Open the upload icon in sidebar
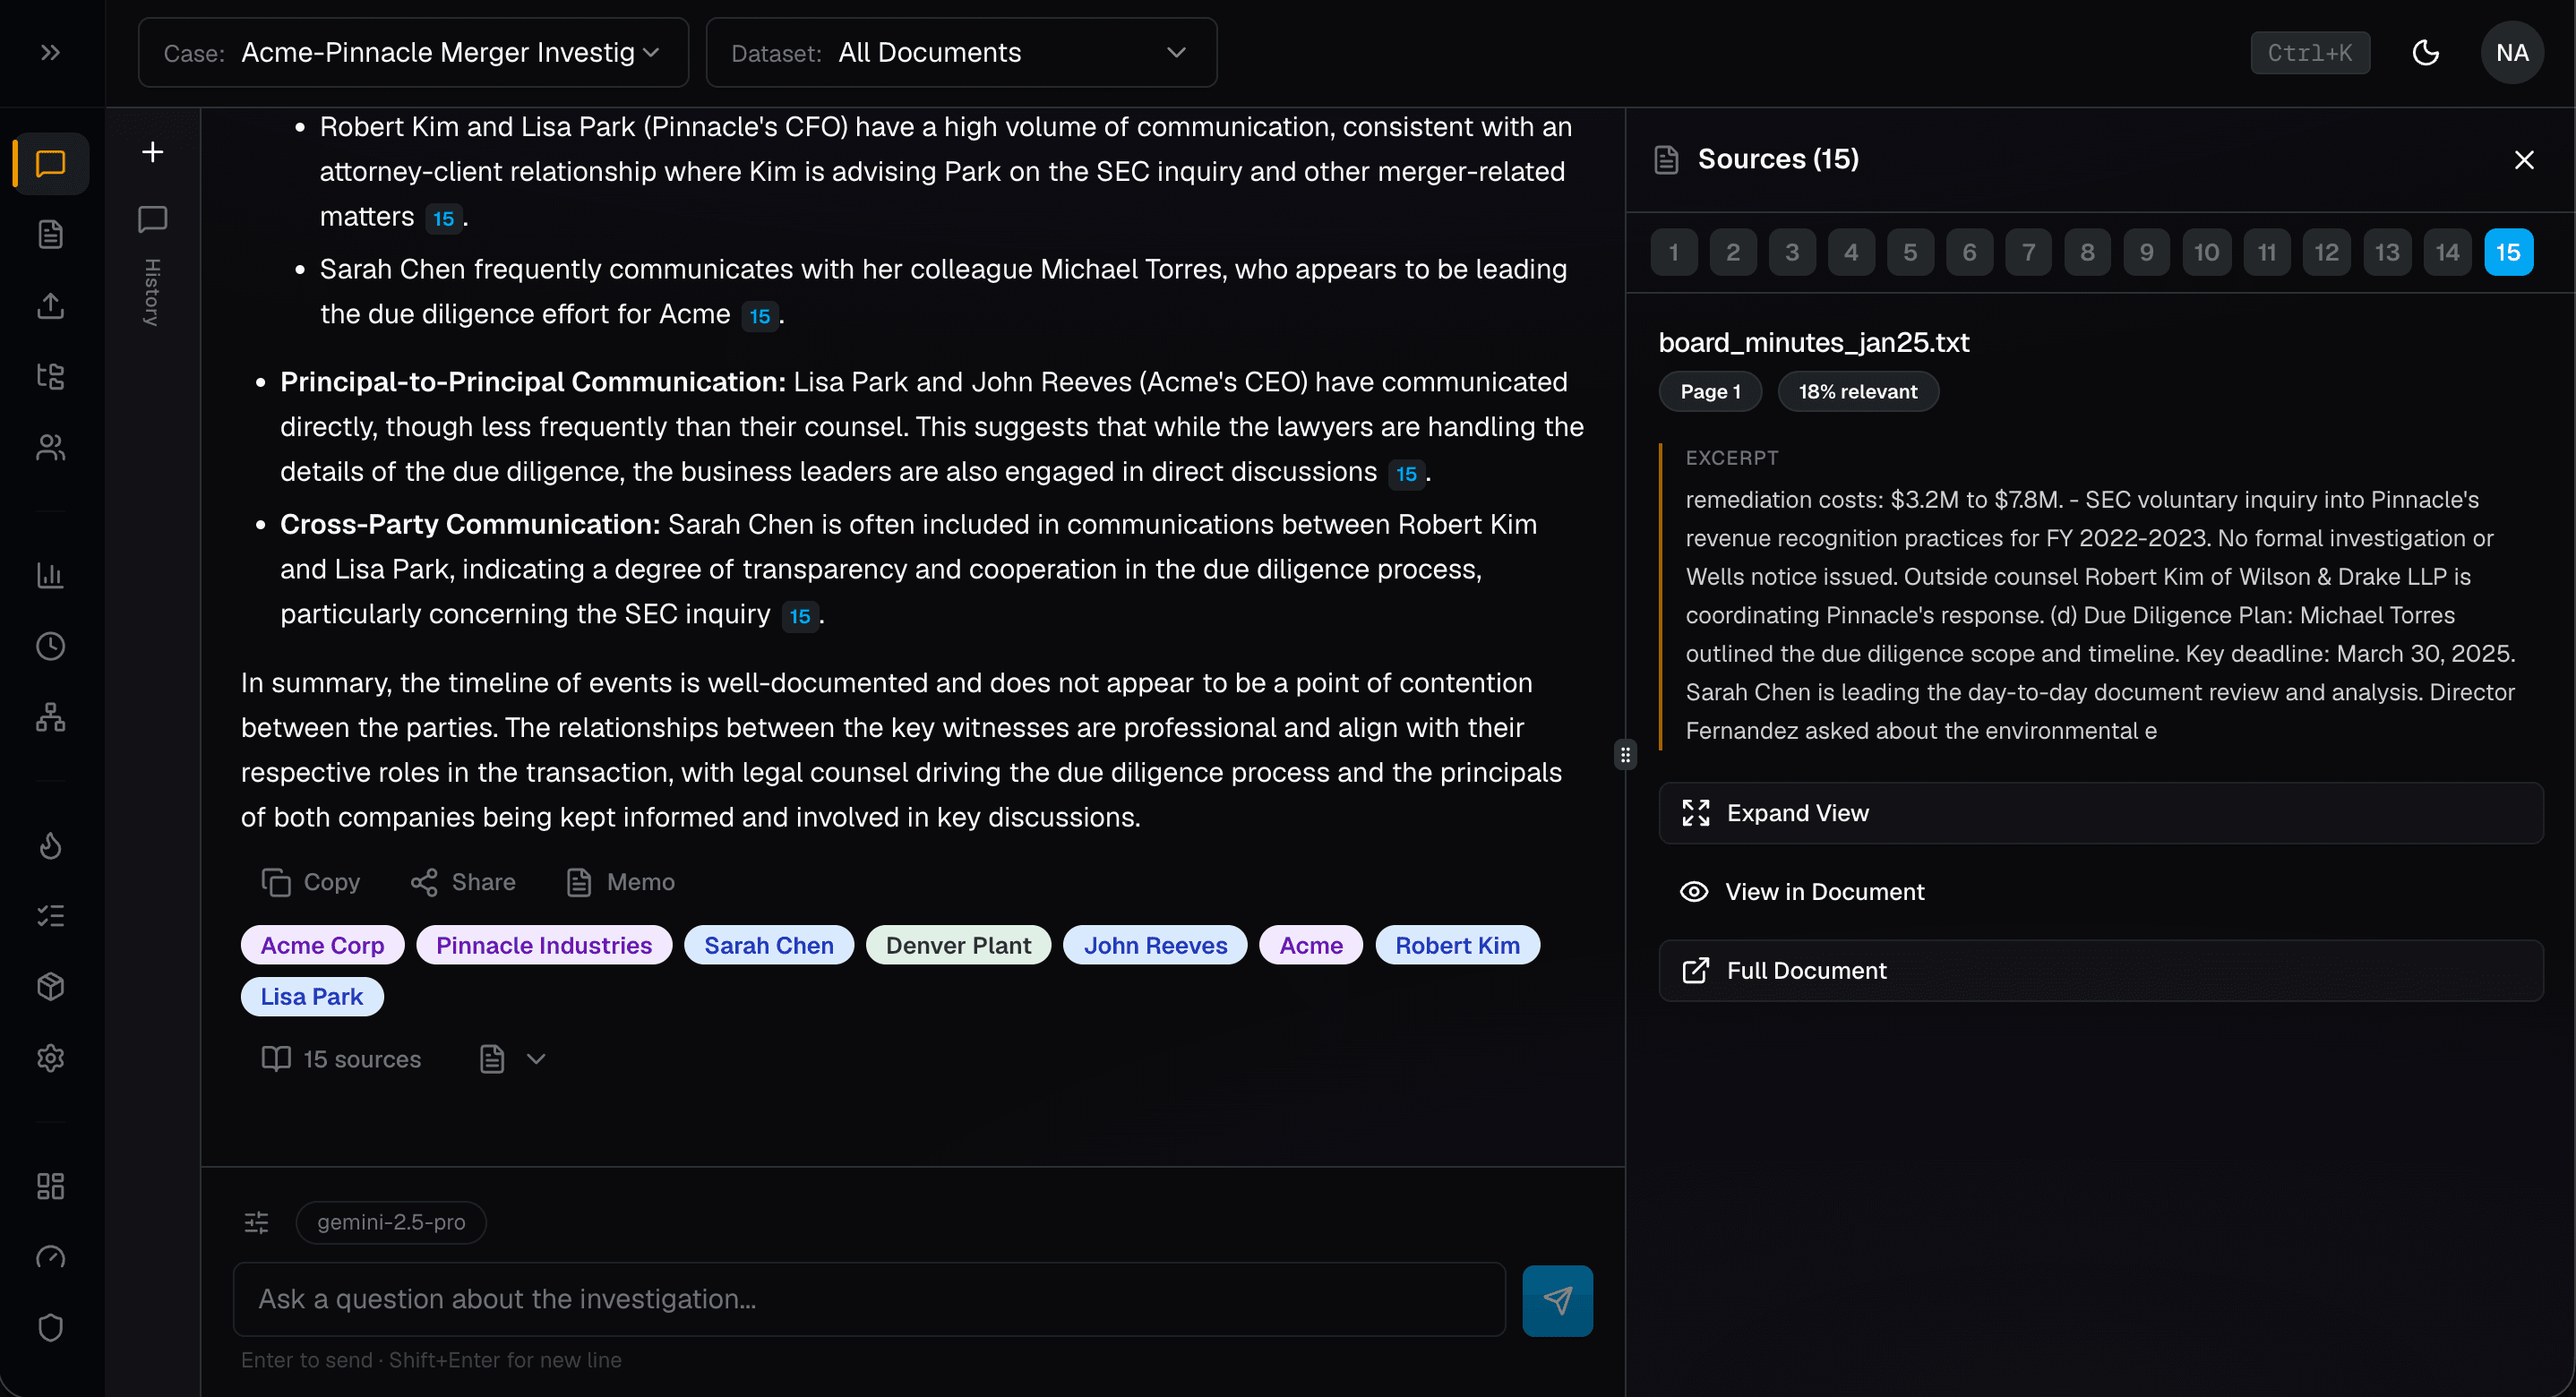Viewport: 2576px width, 1397px height. pos(51,305)
